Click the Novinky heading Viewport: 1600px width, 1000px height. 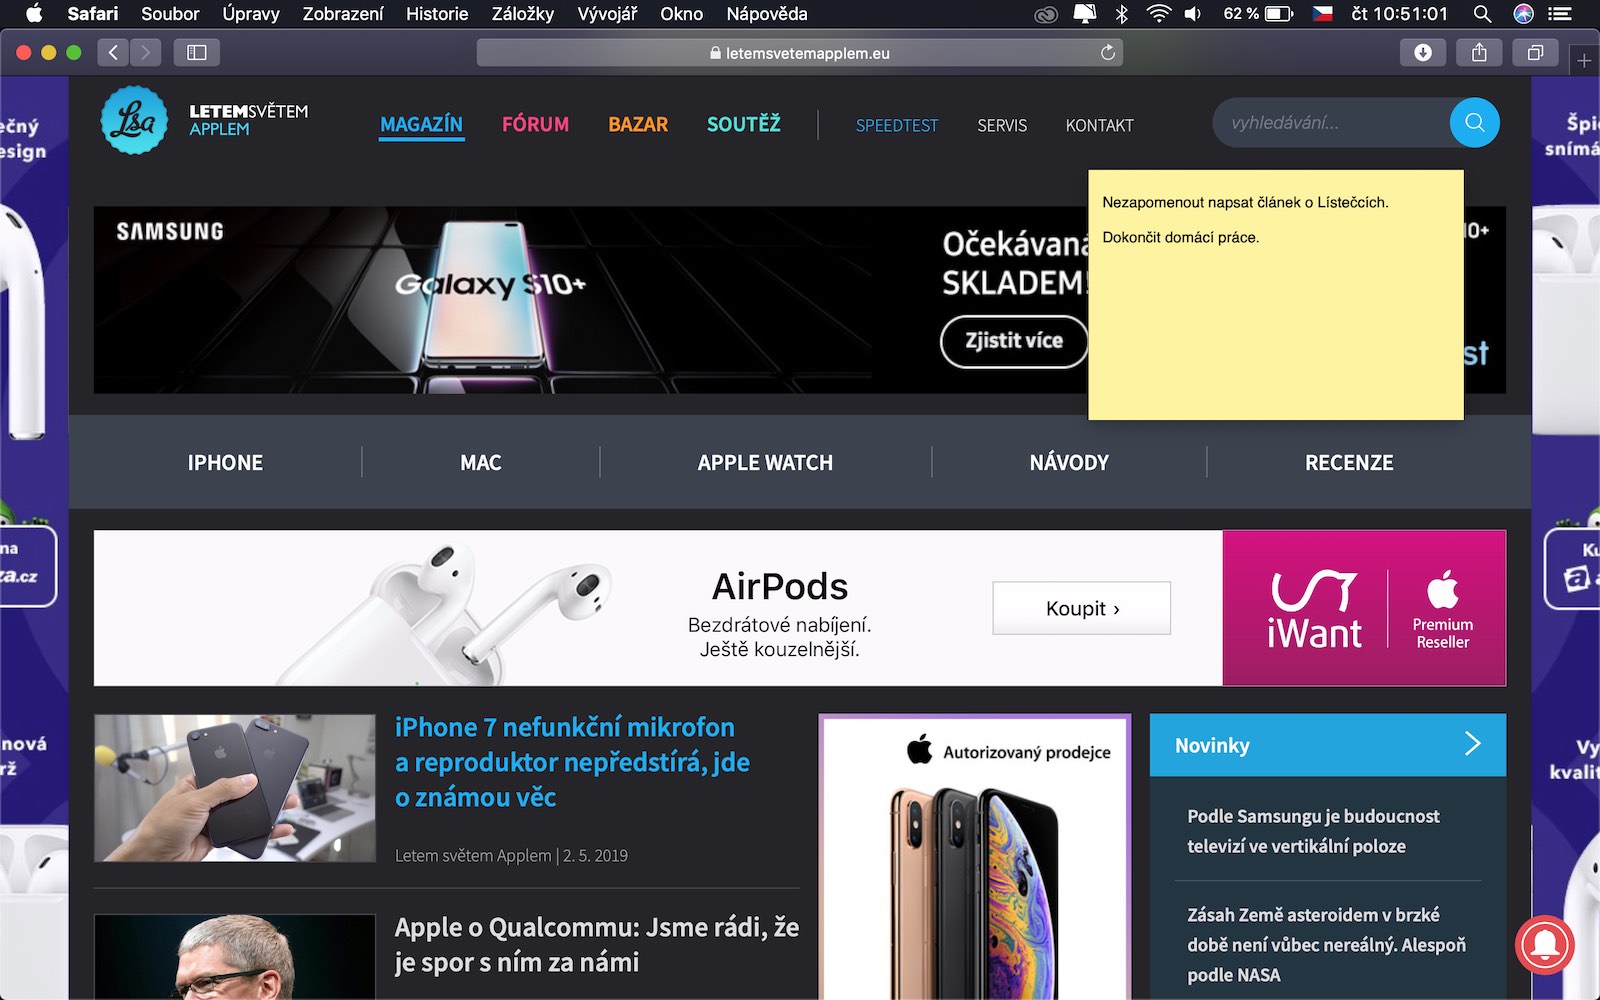click(1212, 746)
